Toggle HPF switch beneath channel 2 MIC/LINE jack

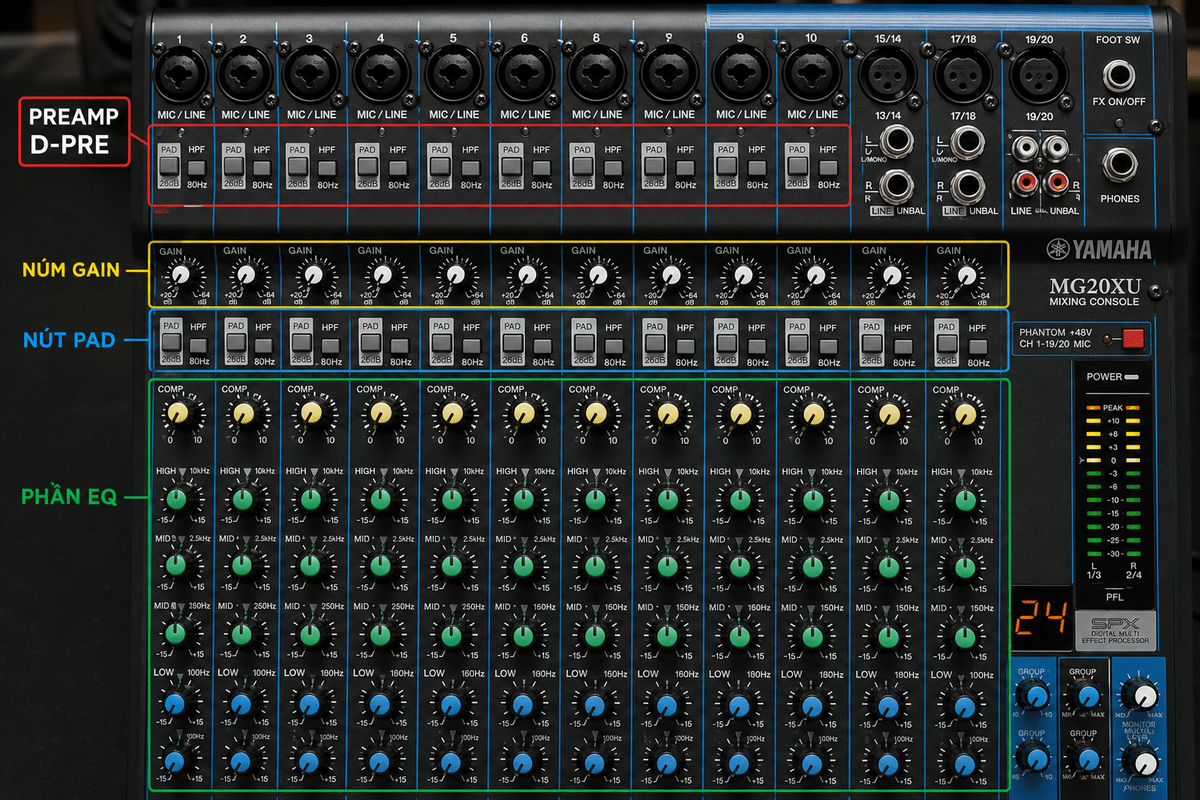click(262, 167)
